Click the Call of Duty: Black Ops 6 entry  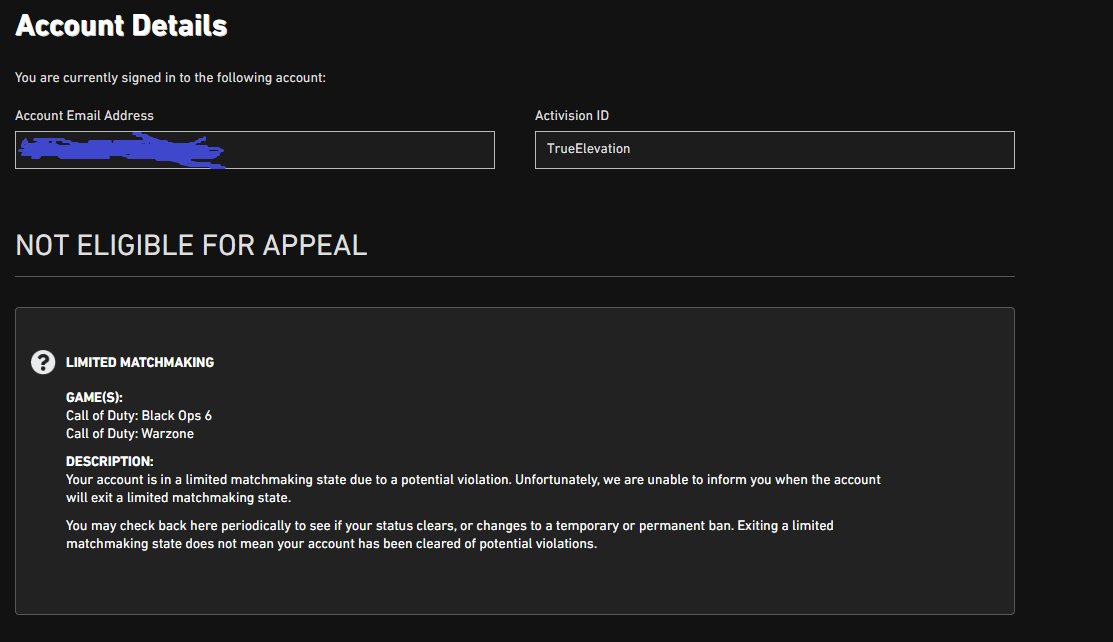click(140, 415)
